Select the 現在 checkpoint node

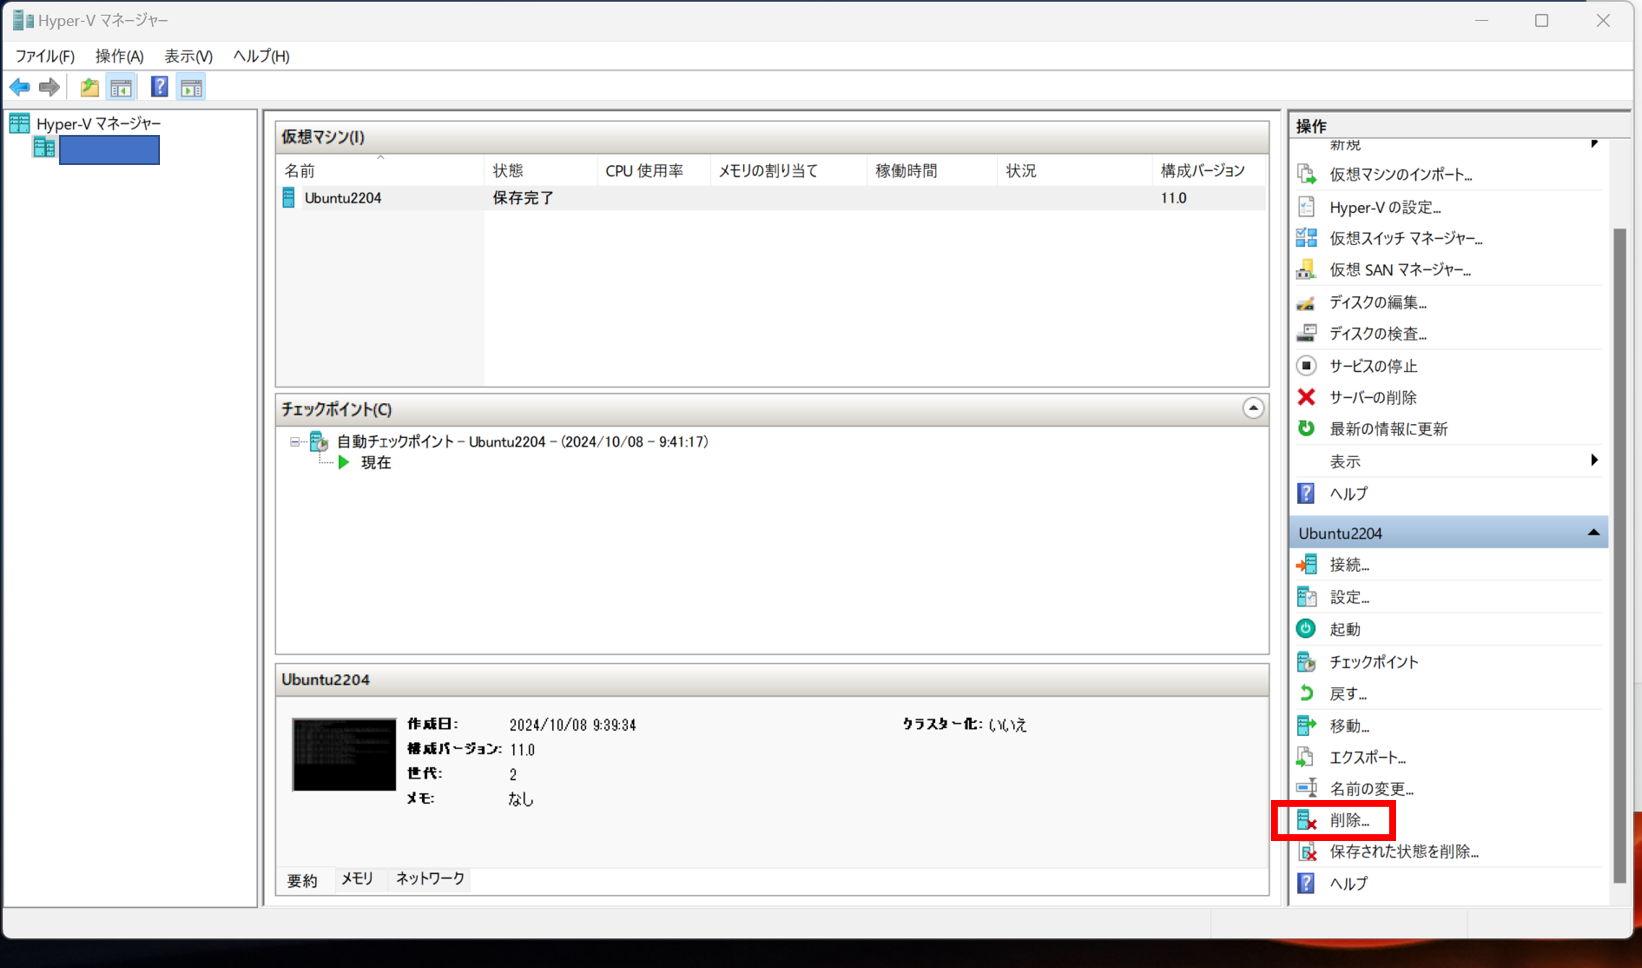376,462
